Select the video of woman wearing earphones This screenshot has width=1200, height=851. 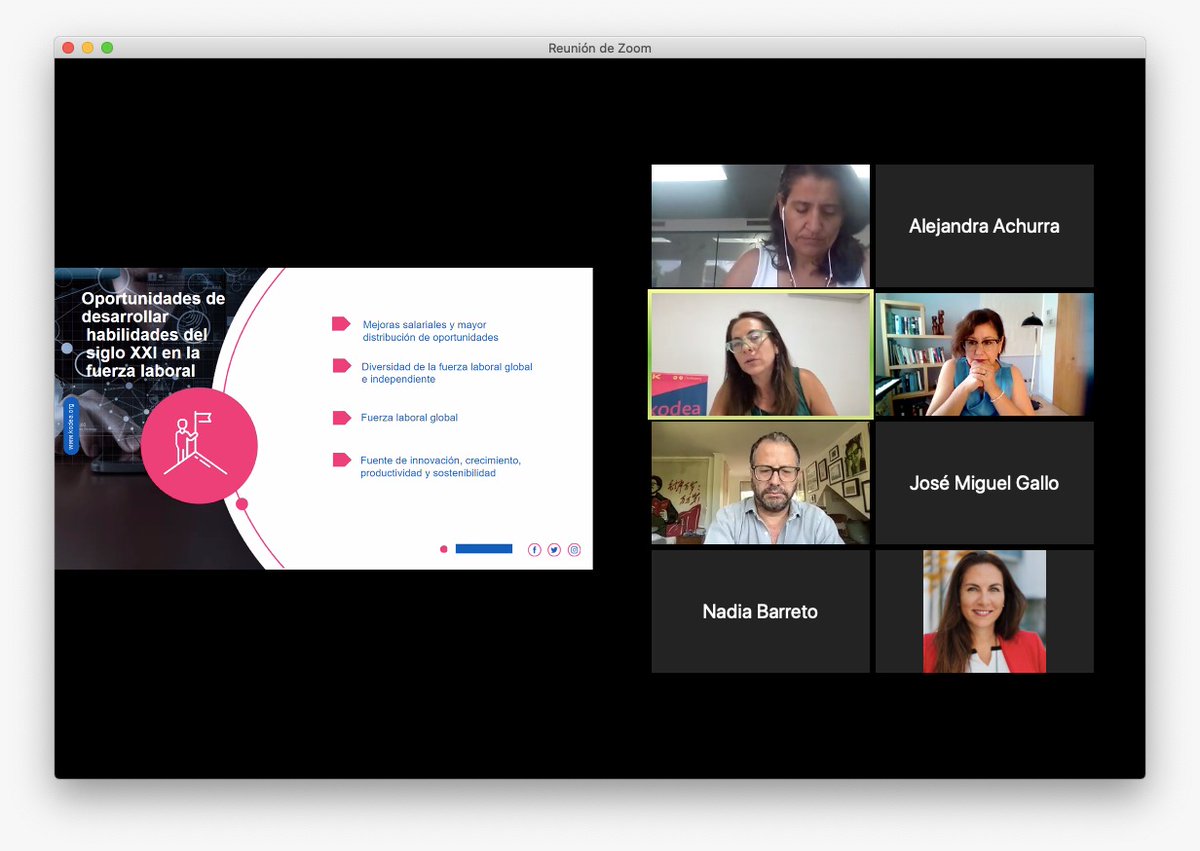tap(760, 226)
